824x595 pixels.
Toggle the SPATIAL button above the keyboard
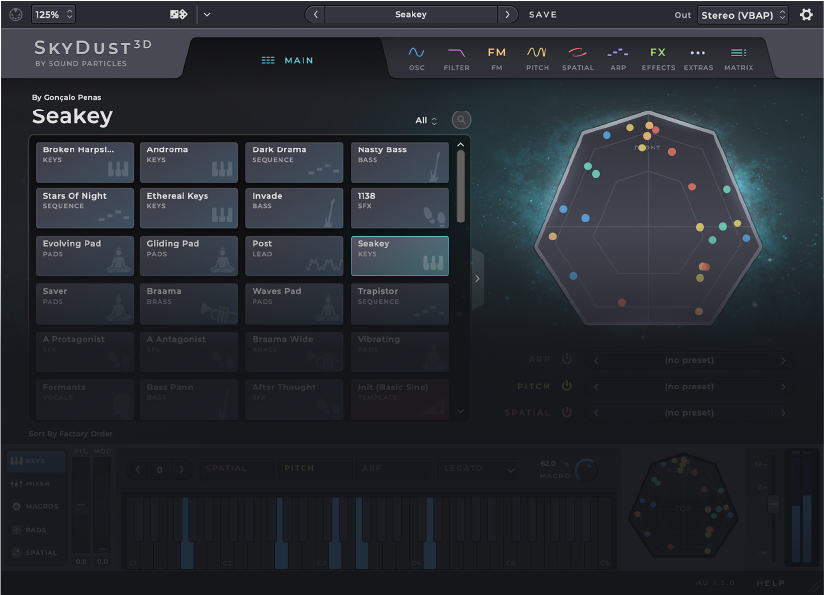click(236, 468)
